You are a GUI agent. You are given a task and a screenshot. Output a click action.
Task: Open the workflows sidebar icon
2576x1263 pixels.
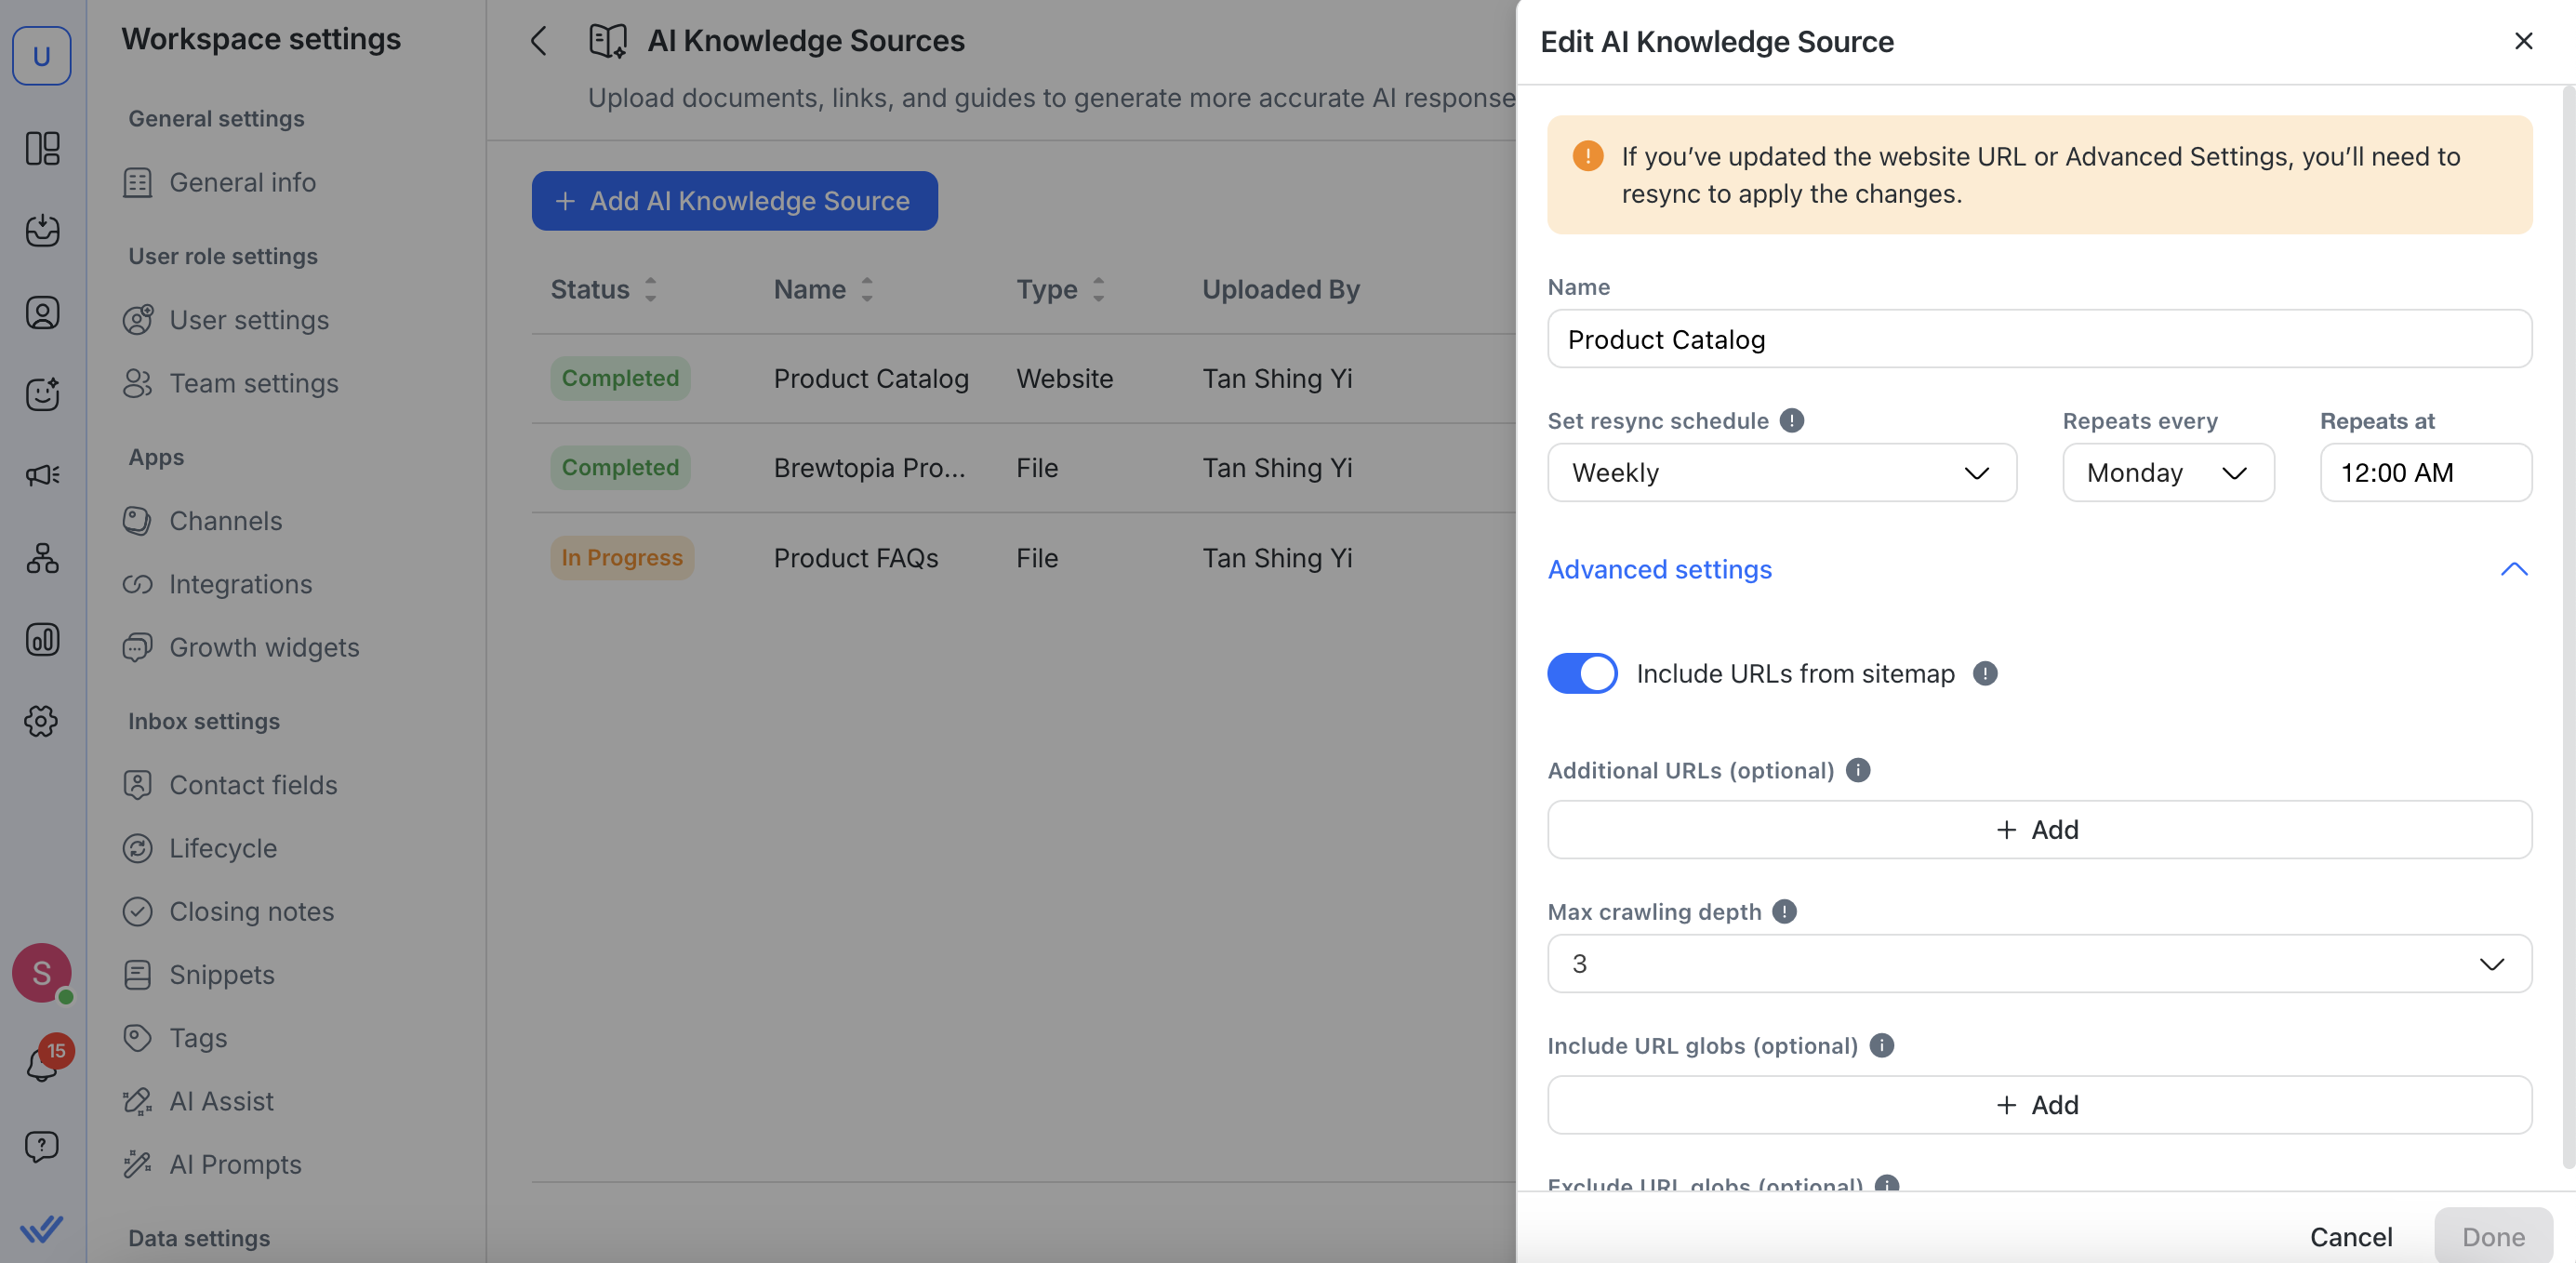click(42, 557)
